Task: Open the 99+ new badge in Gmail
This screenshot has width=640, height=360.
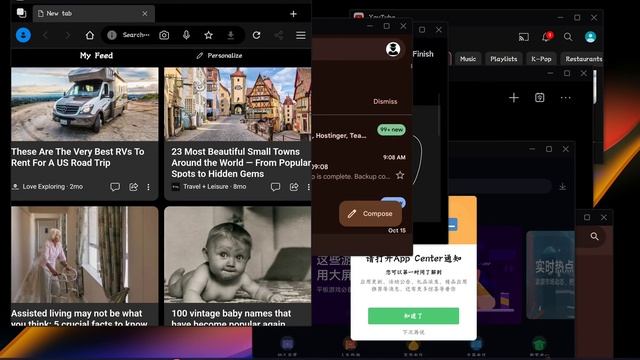Action: [391, 129]
